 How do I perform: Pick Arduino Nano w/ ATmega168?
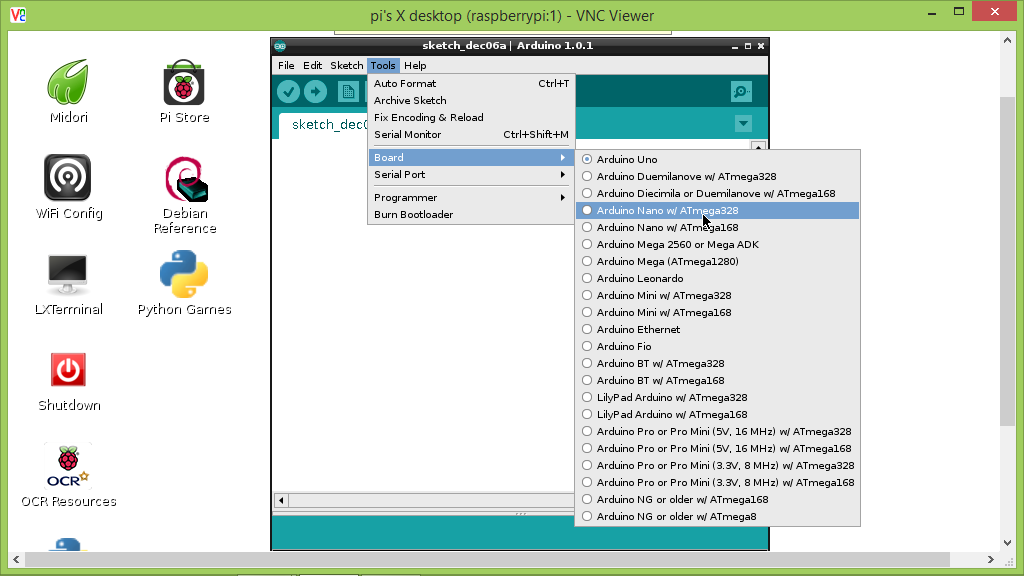(x=718, y=227)
